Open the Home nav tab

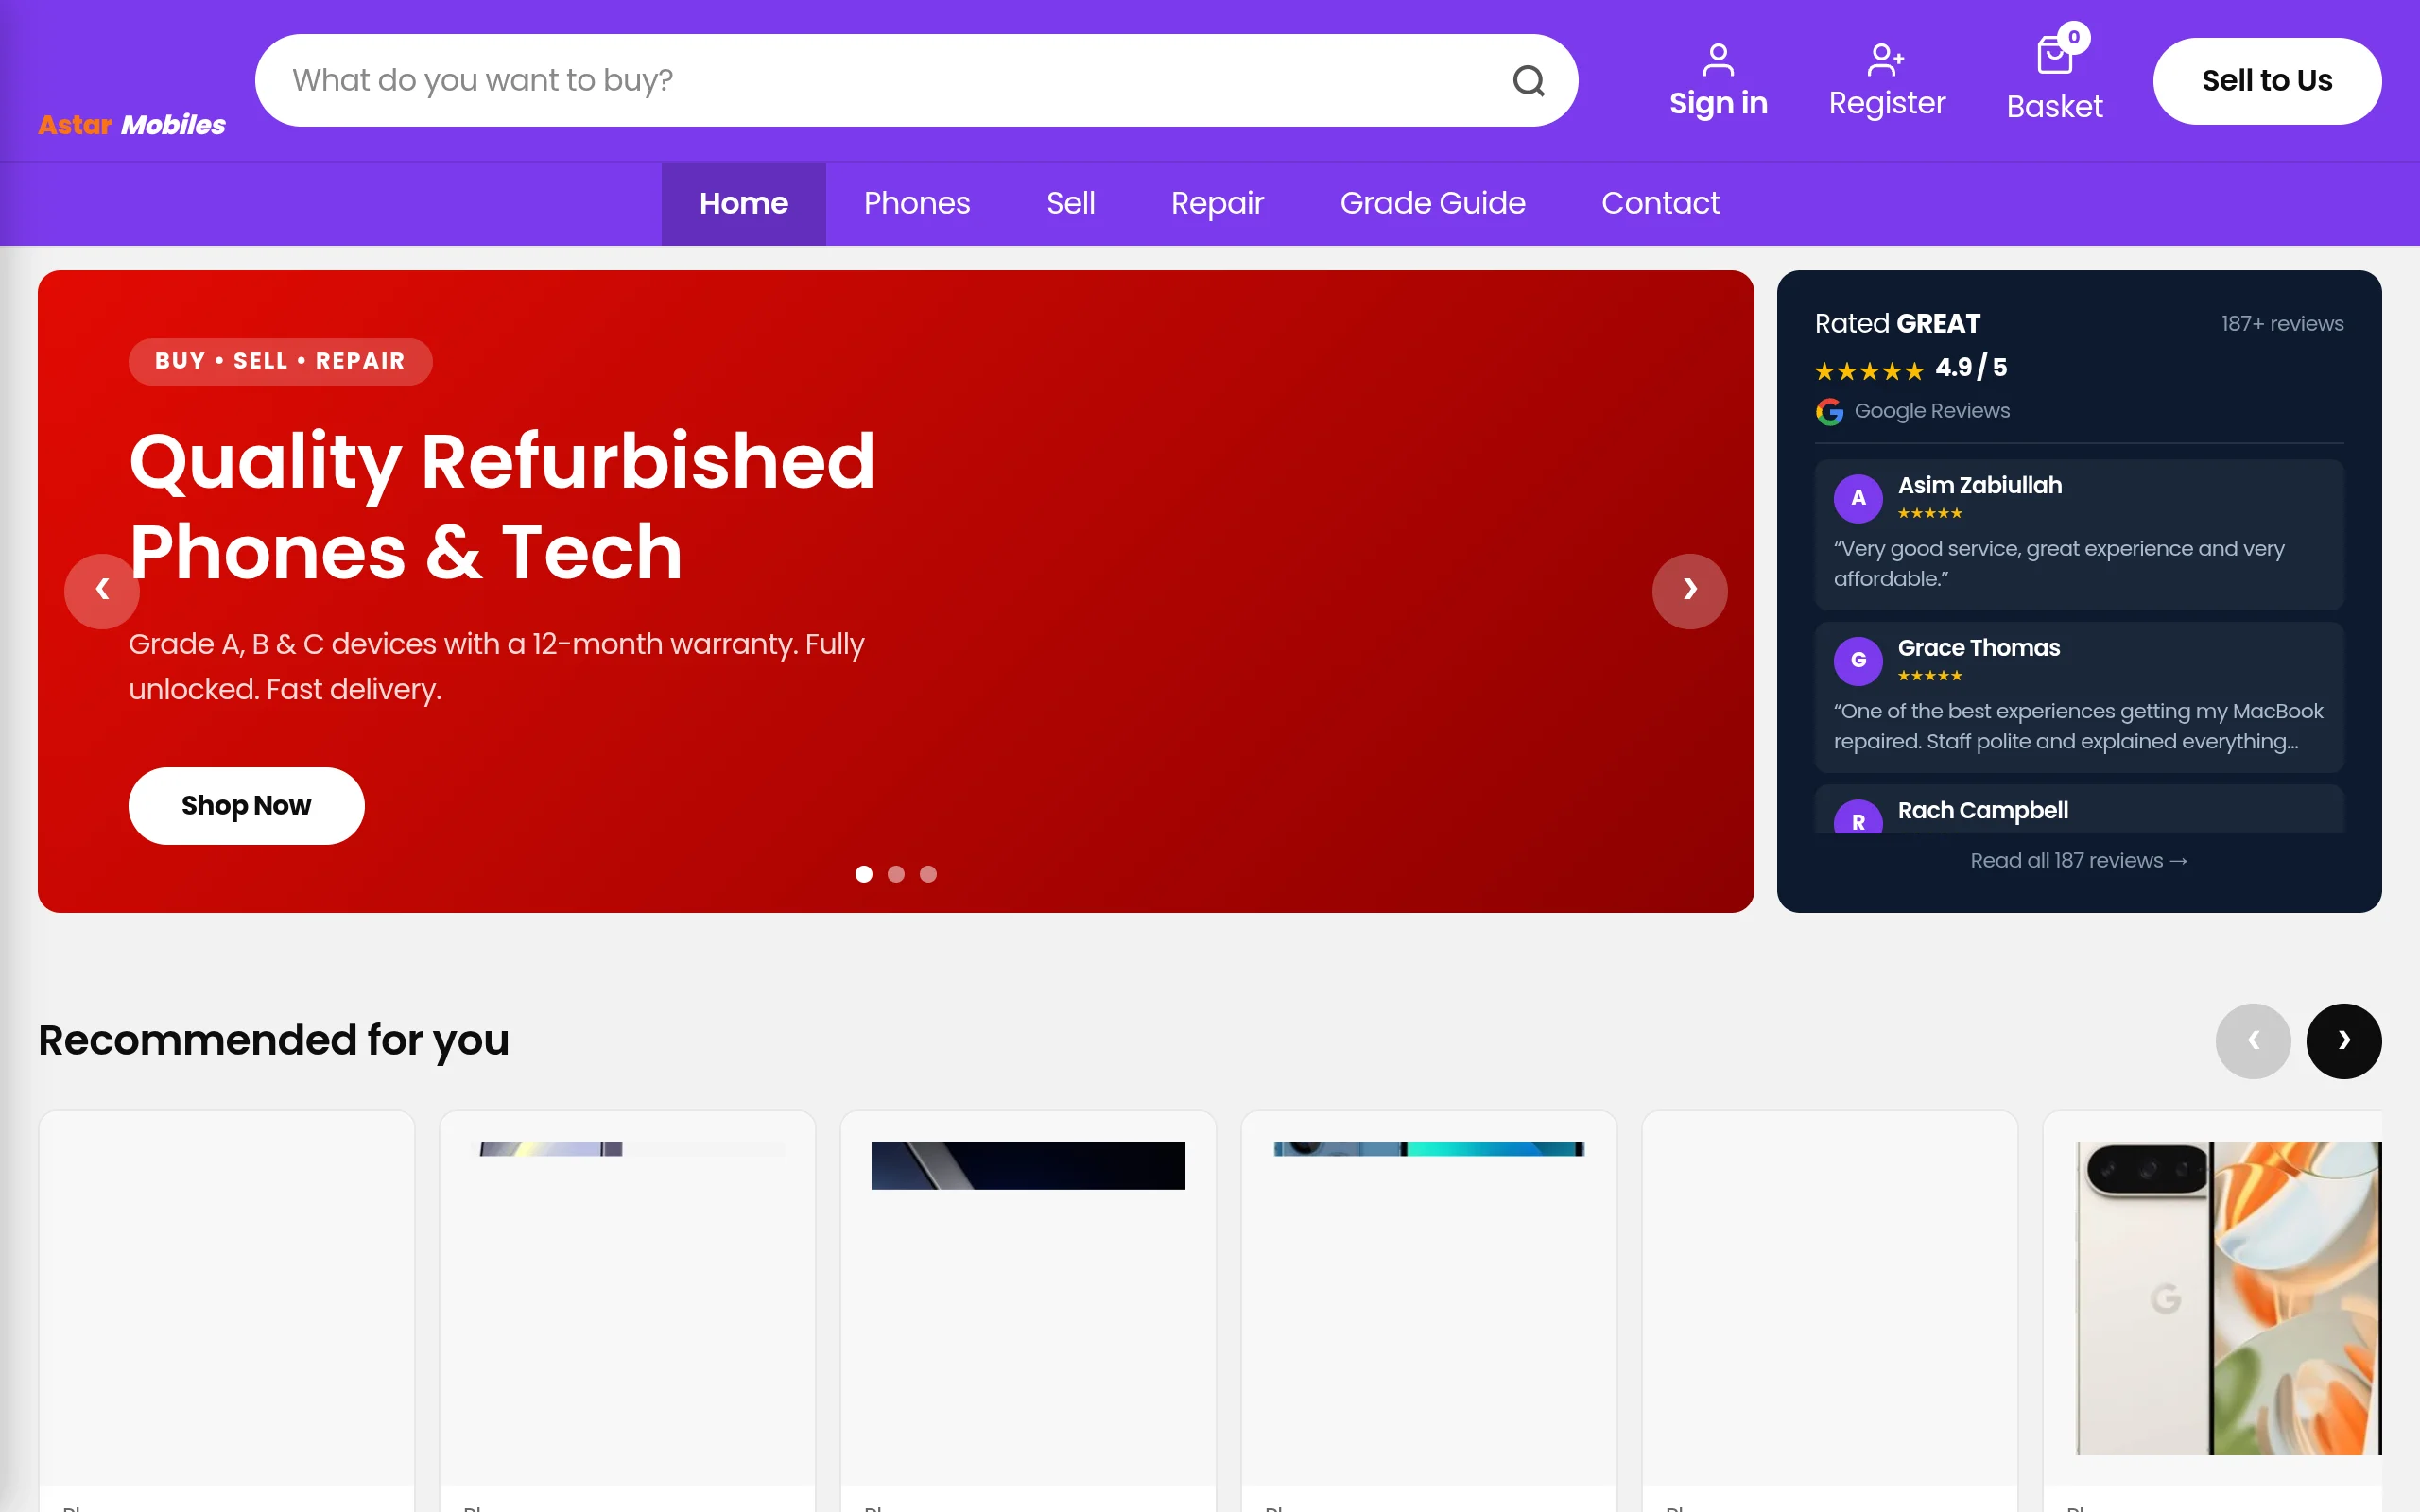743,203
